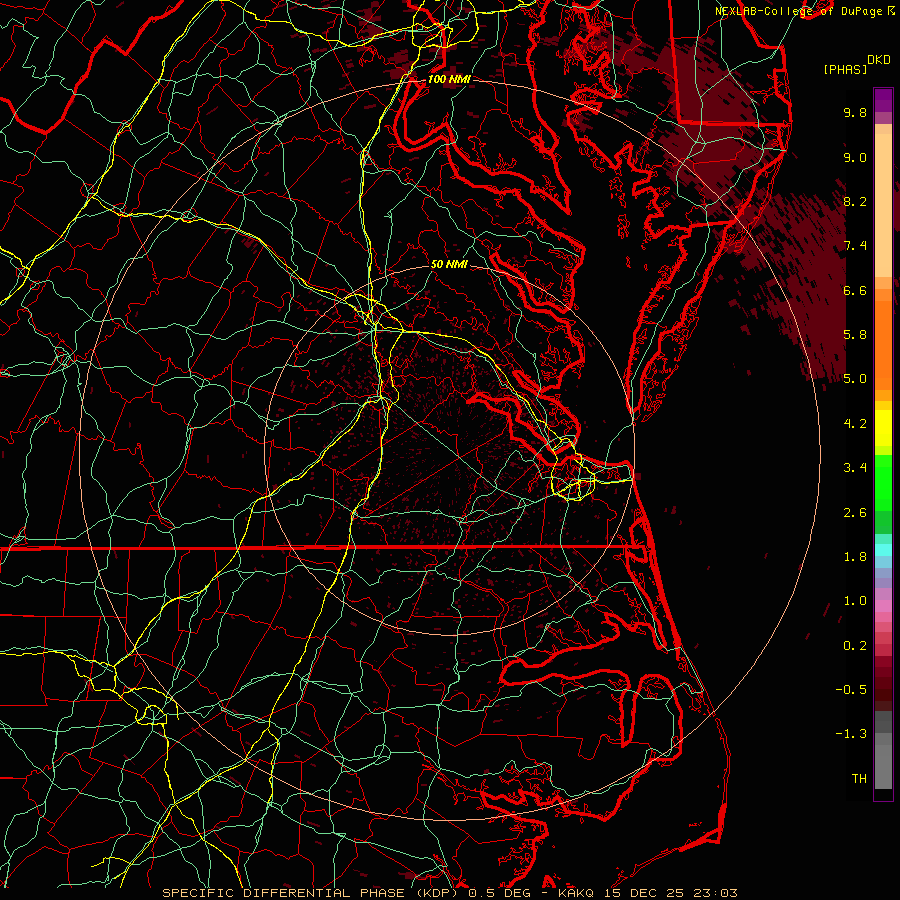
Task: Select the 5.0 scale value
Action: coord(855,379)
